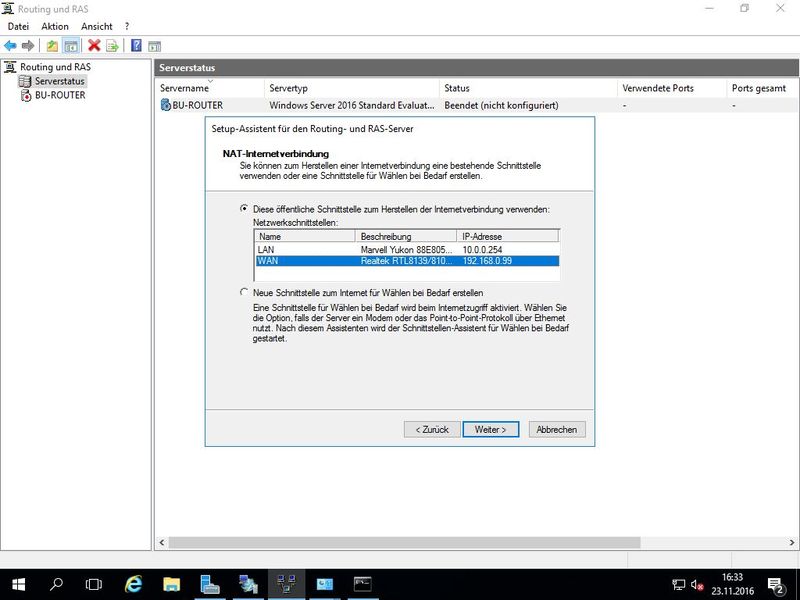This screenshot has height=600, width=800.
Task: Open File Explorer from the taskbar
Action: coord(172,584)
